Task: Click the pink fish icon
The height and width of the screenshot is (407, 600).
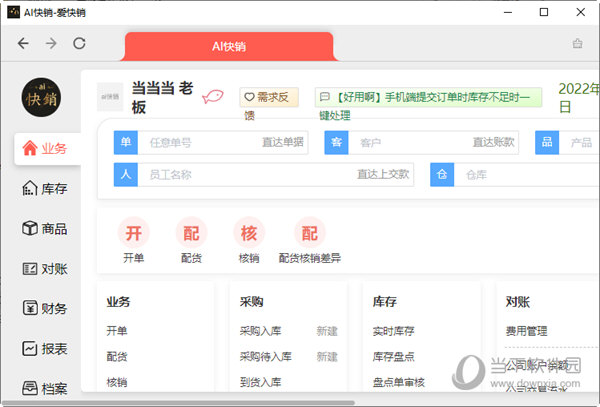Action: (x=213, y=96)
